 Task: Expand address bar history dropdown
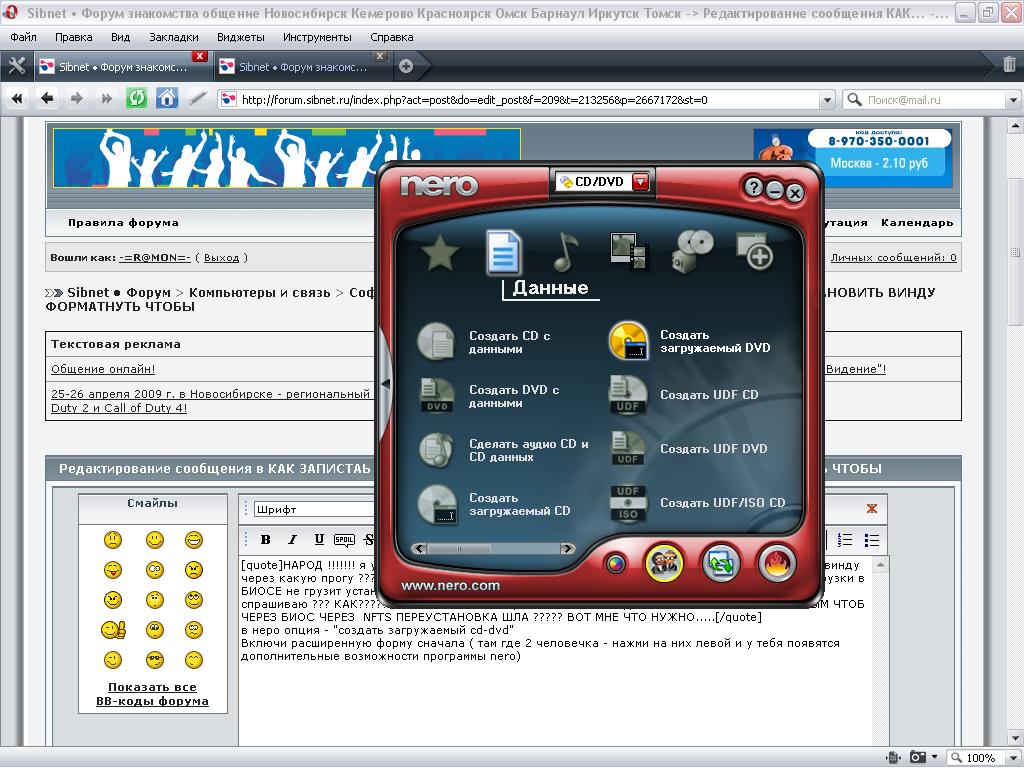click(827, 100)
